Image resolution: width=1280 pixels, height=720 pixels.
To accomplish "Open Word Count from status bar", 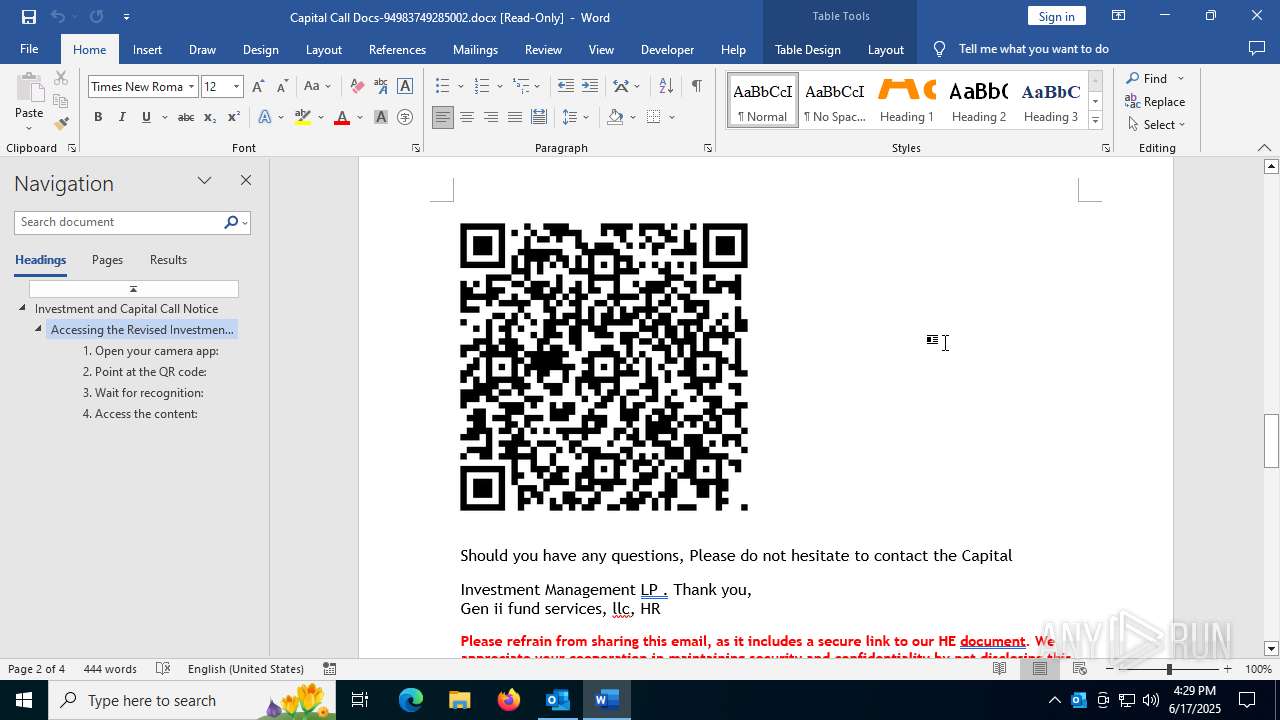I will 110,669.
